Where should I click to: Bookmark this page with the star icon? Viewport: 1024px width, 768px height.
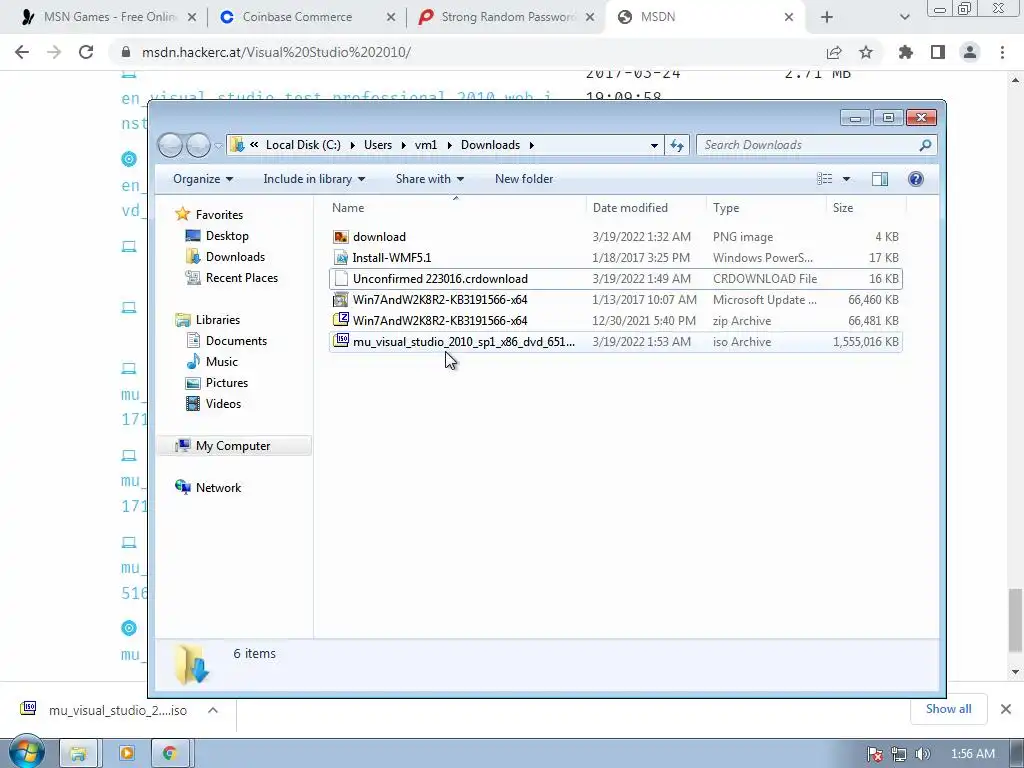pyautogui.click(x=866, y=52)
